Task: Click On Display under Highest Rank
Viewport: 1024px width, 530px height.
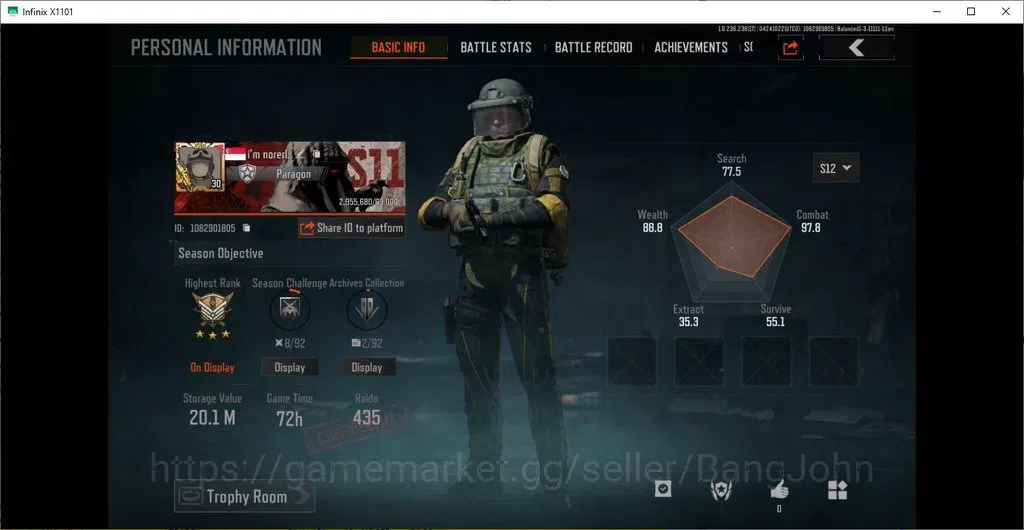Action: (x=212, y=367)
